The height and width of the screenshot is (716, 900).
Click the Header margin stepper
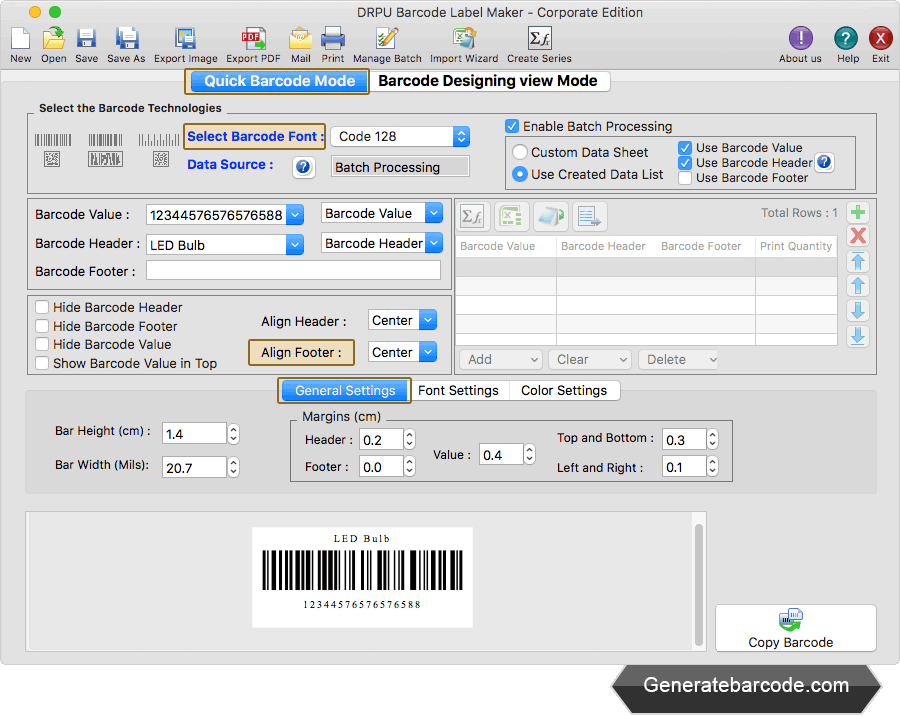click(409, 440)
